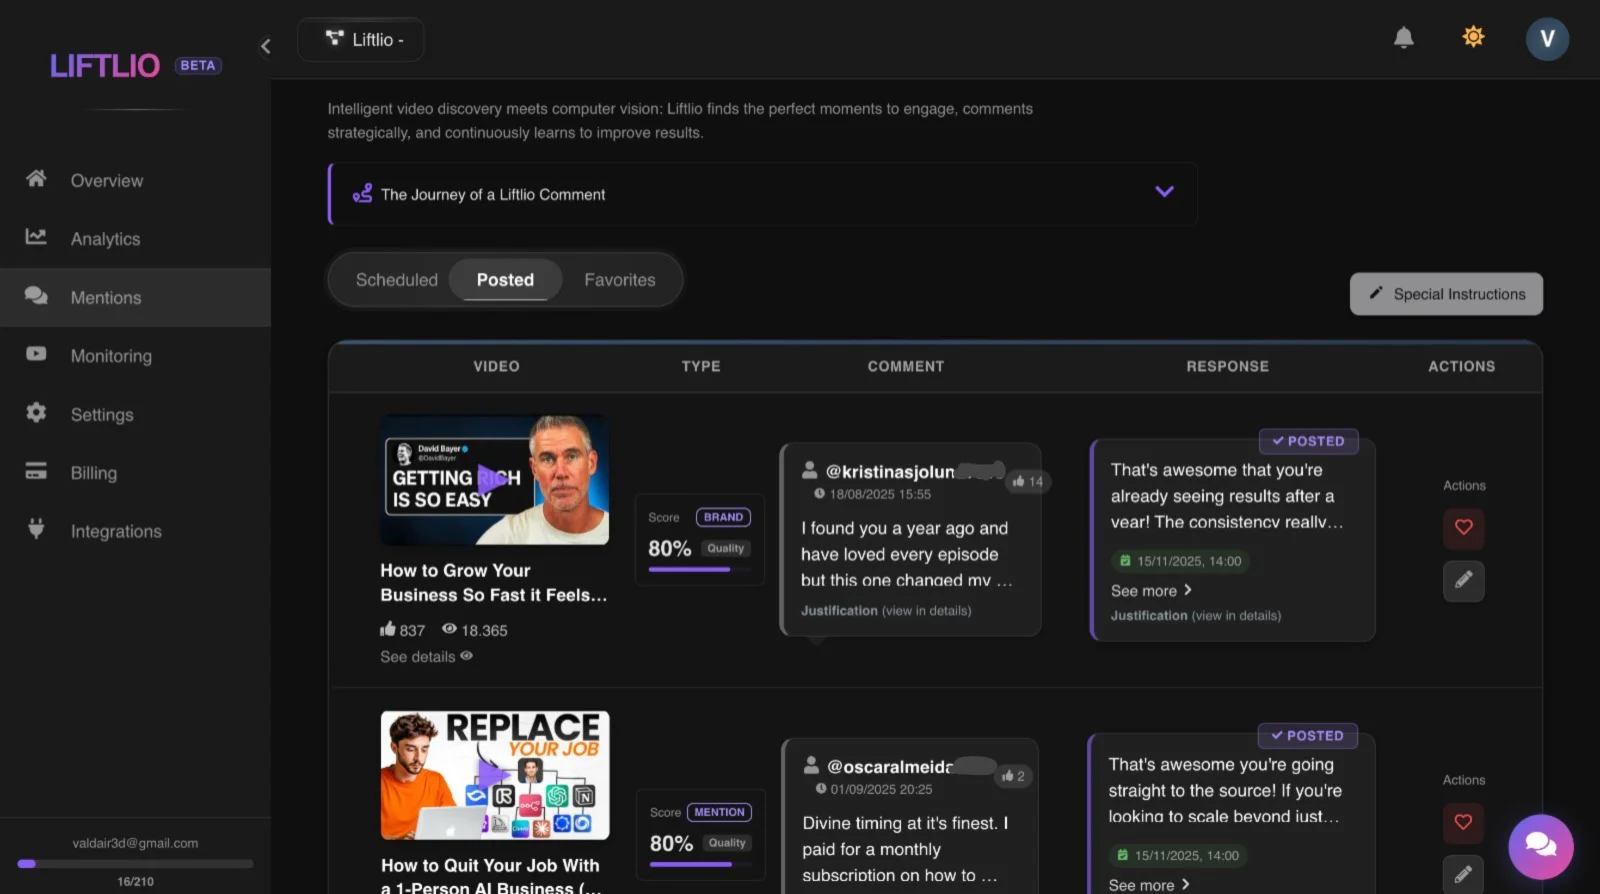This screenshot has width=1600, height=894.
Task: Play the Getting Rich Is So Easy thumbnail
Action: click(494, 479)
